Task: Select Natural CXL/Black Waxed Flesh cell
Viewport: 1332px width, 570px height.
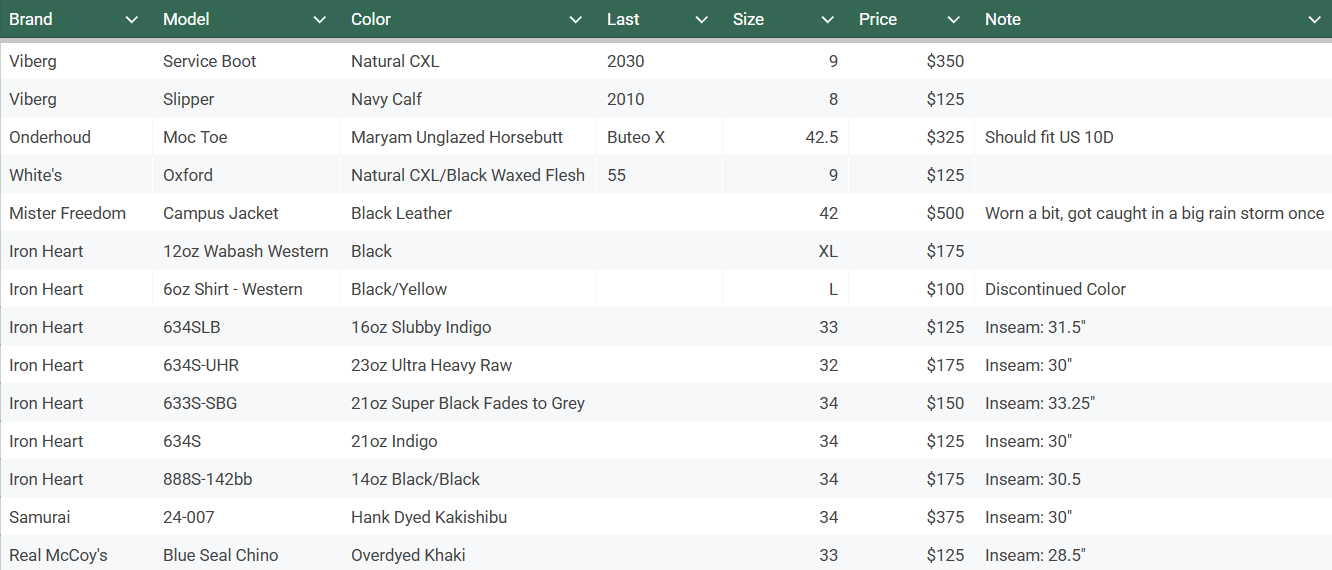Action: pos(468,175)
